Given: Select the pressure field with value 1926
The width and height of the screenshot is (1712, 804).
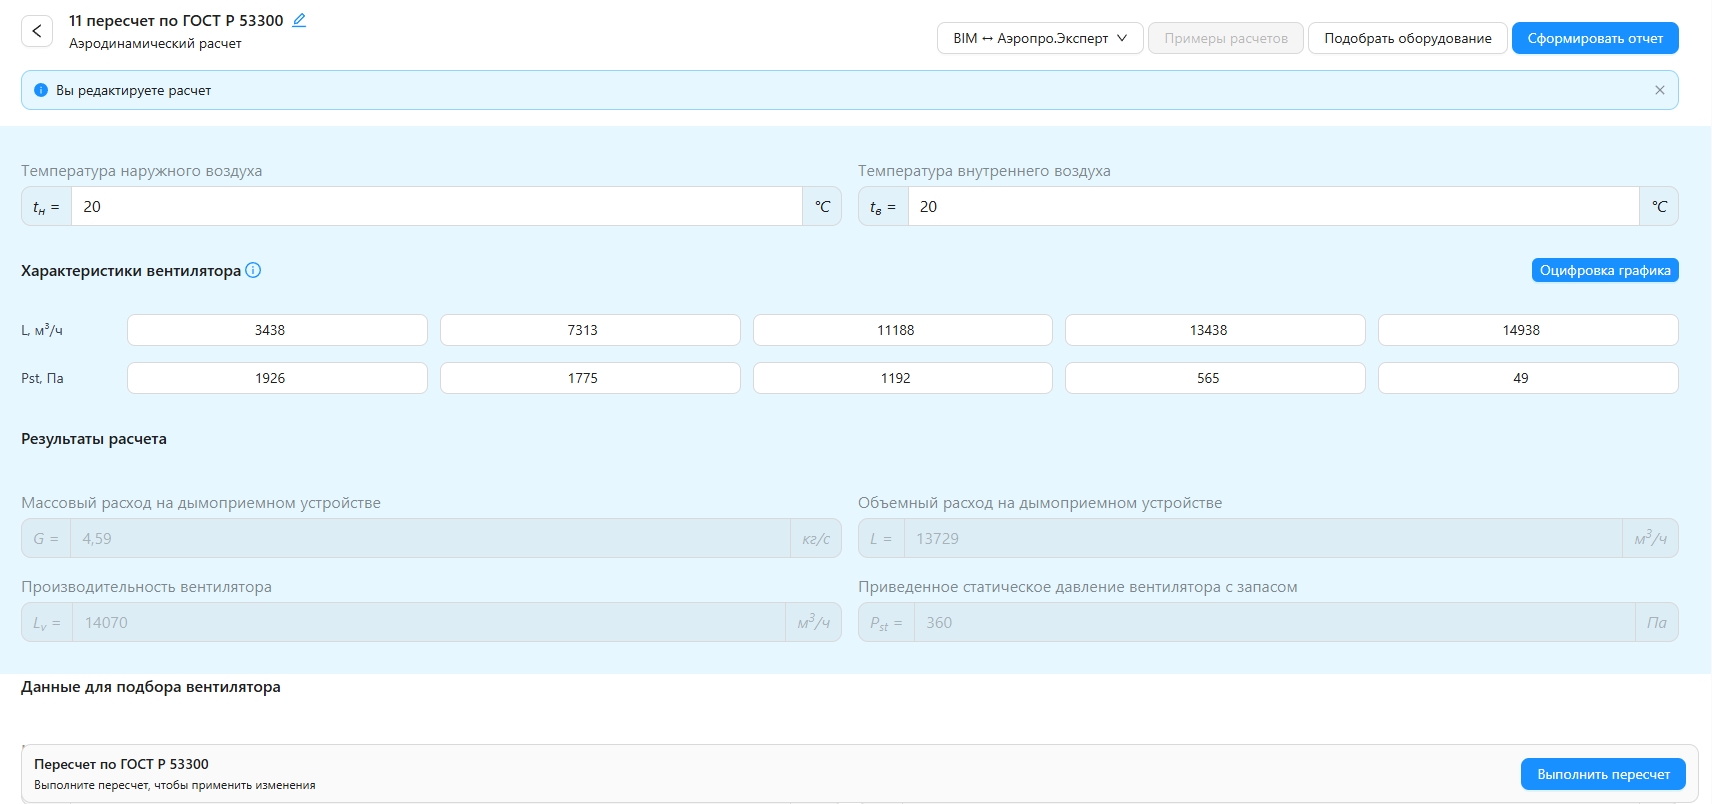Looking at the screenshot, I should (x=277, y=378).
